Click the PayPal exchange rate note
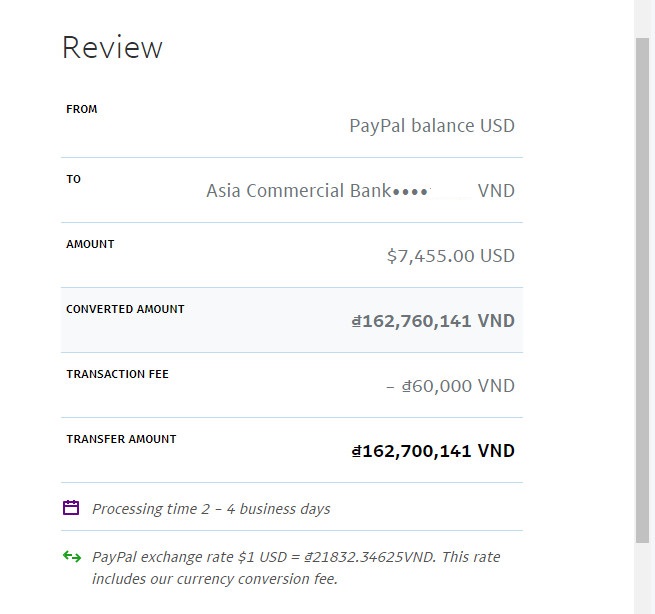The width and height of the screenshot is (655, 614). [x=295, y=567]
